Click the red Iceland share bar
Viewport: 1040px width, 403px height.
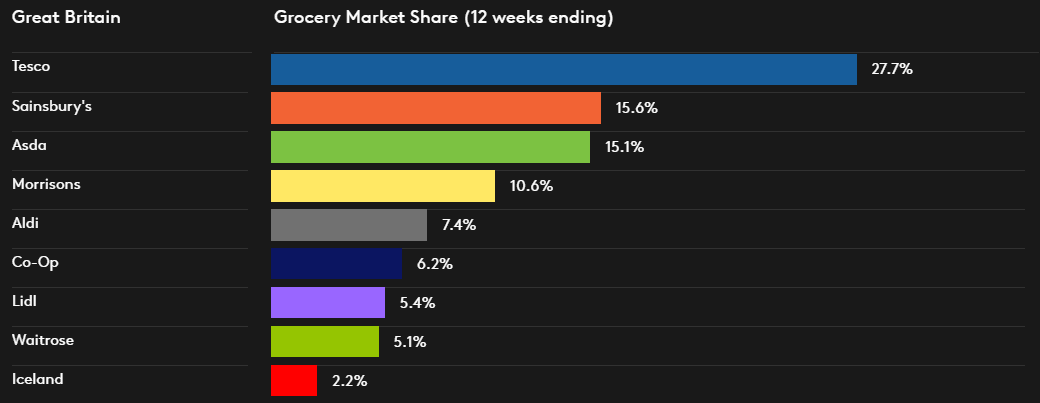click(x=293, y=381)
